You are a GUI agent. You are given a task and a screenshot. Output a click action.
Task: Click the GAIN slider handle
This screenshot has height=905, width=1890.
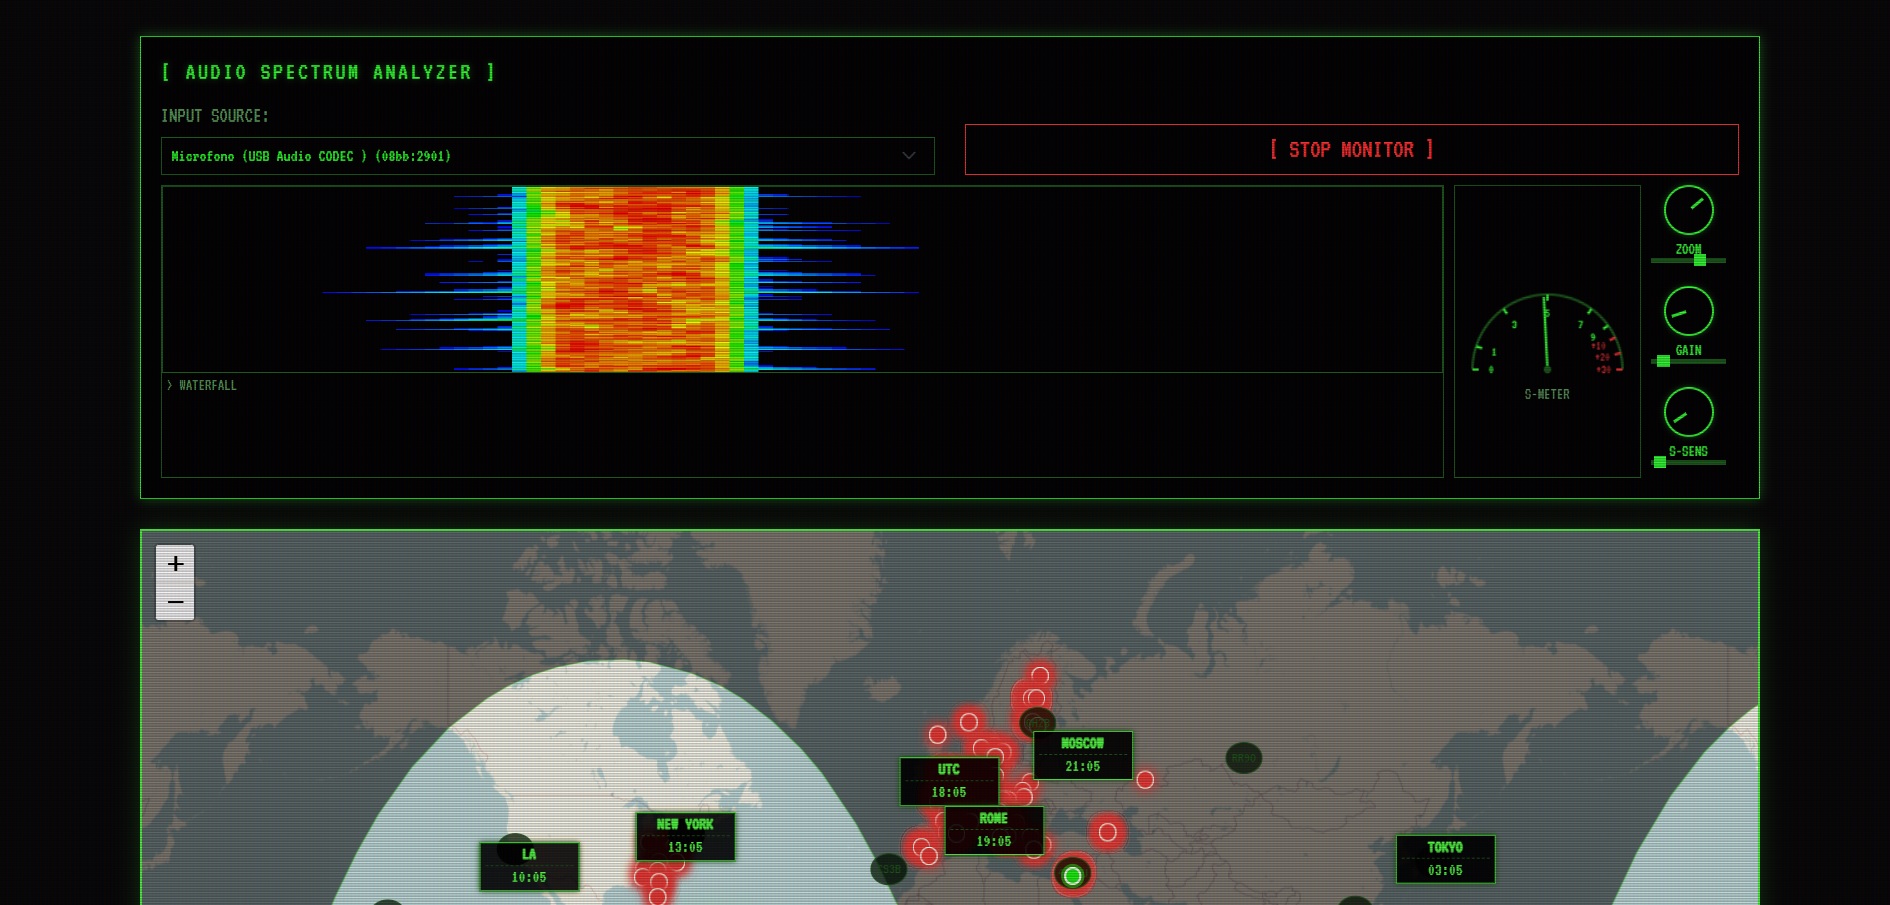1663,361
